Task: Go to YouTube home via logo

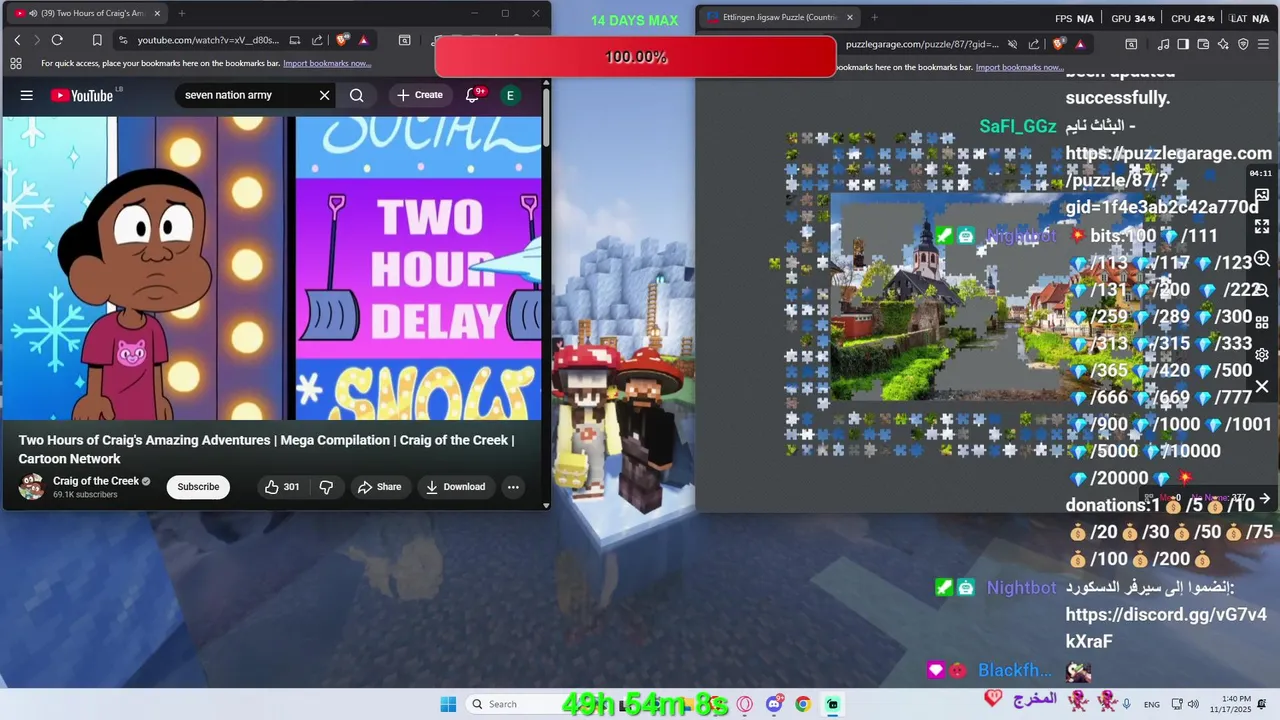Action: point(82,95)
